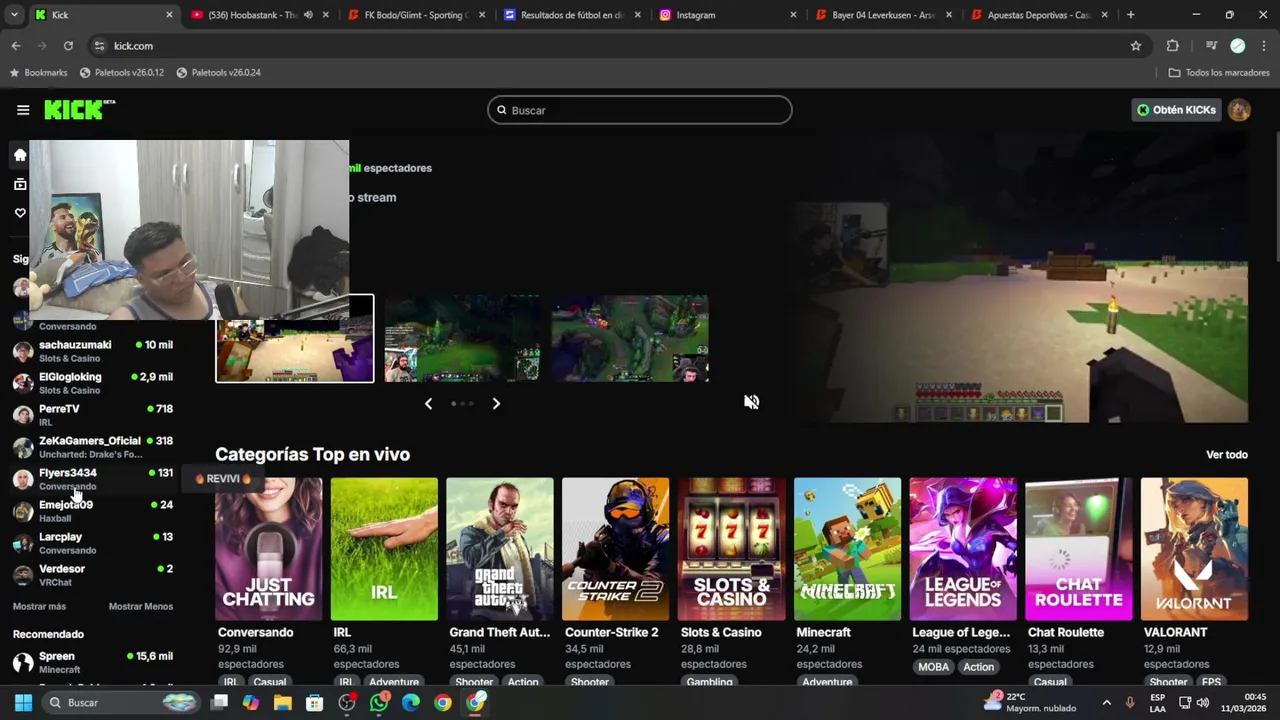Screen dimensions: 1280x720
Task: Open the Todos los marcadores folder
Action: [x=1218, y=73]
